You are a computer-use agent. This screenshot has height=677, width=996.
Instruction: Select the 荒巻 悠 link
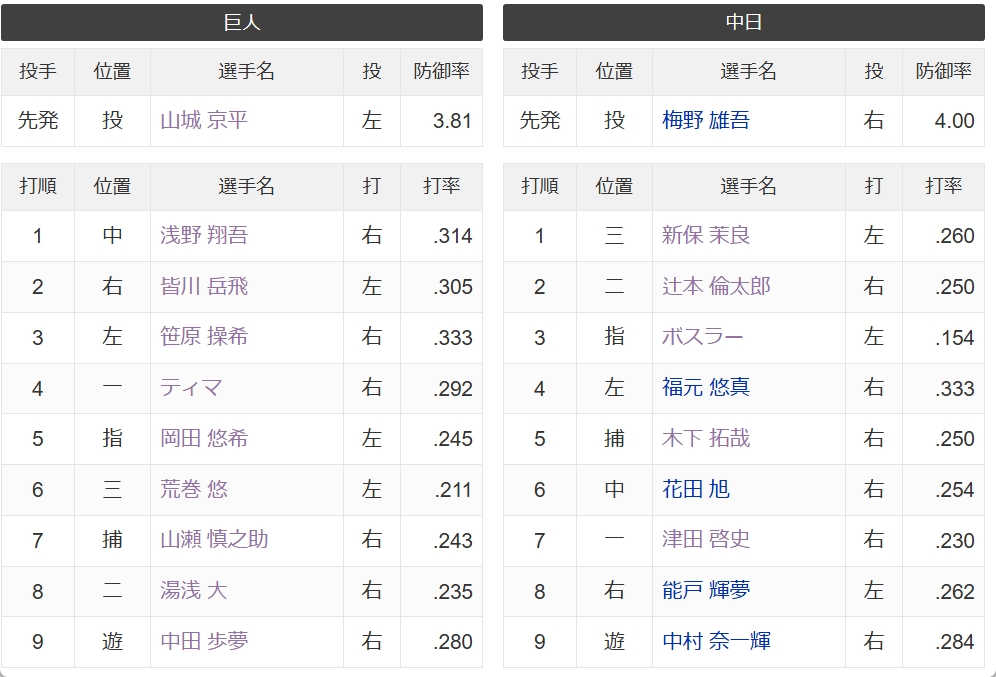(194, 489)
